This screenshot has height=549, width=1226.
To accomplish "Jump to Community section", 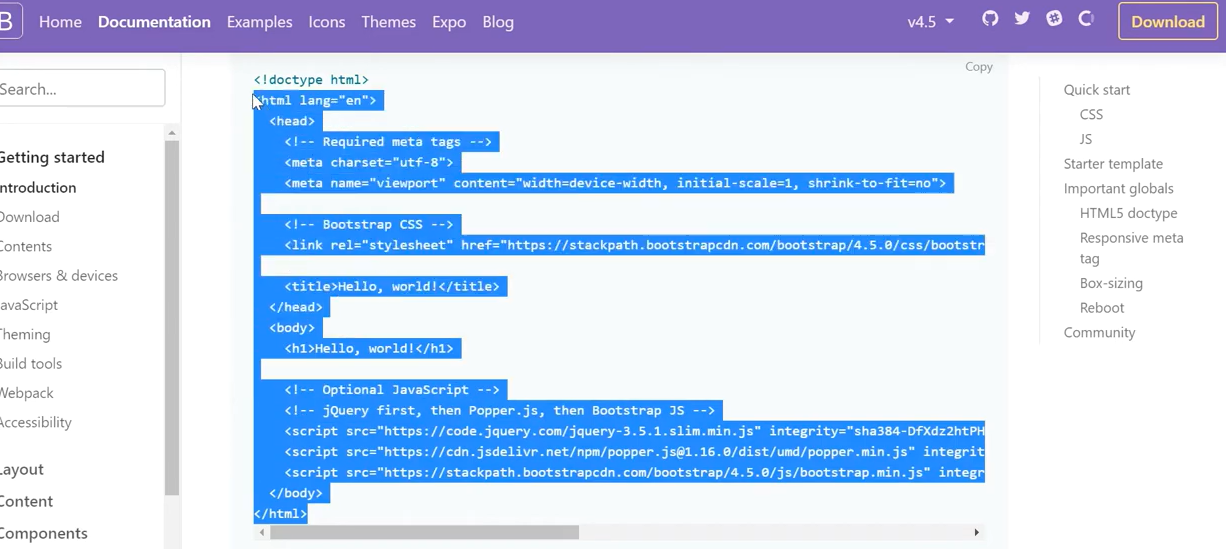I will click(x=1099, y=332).
